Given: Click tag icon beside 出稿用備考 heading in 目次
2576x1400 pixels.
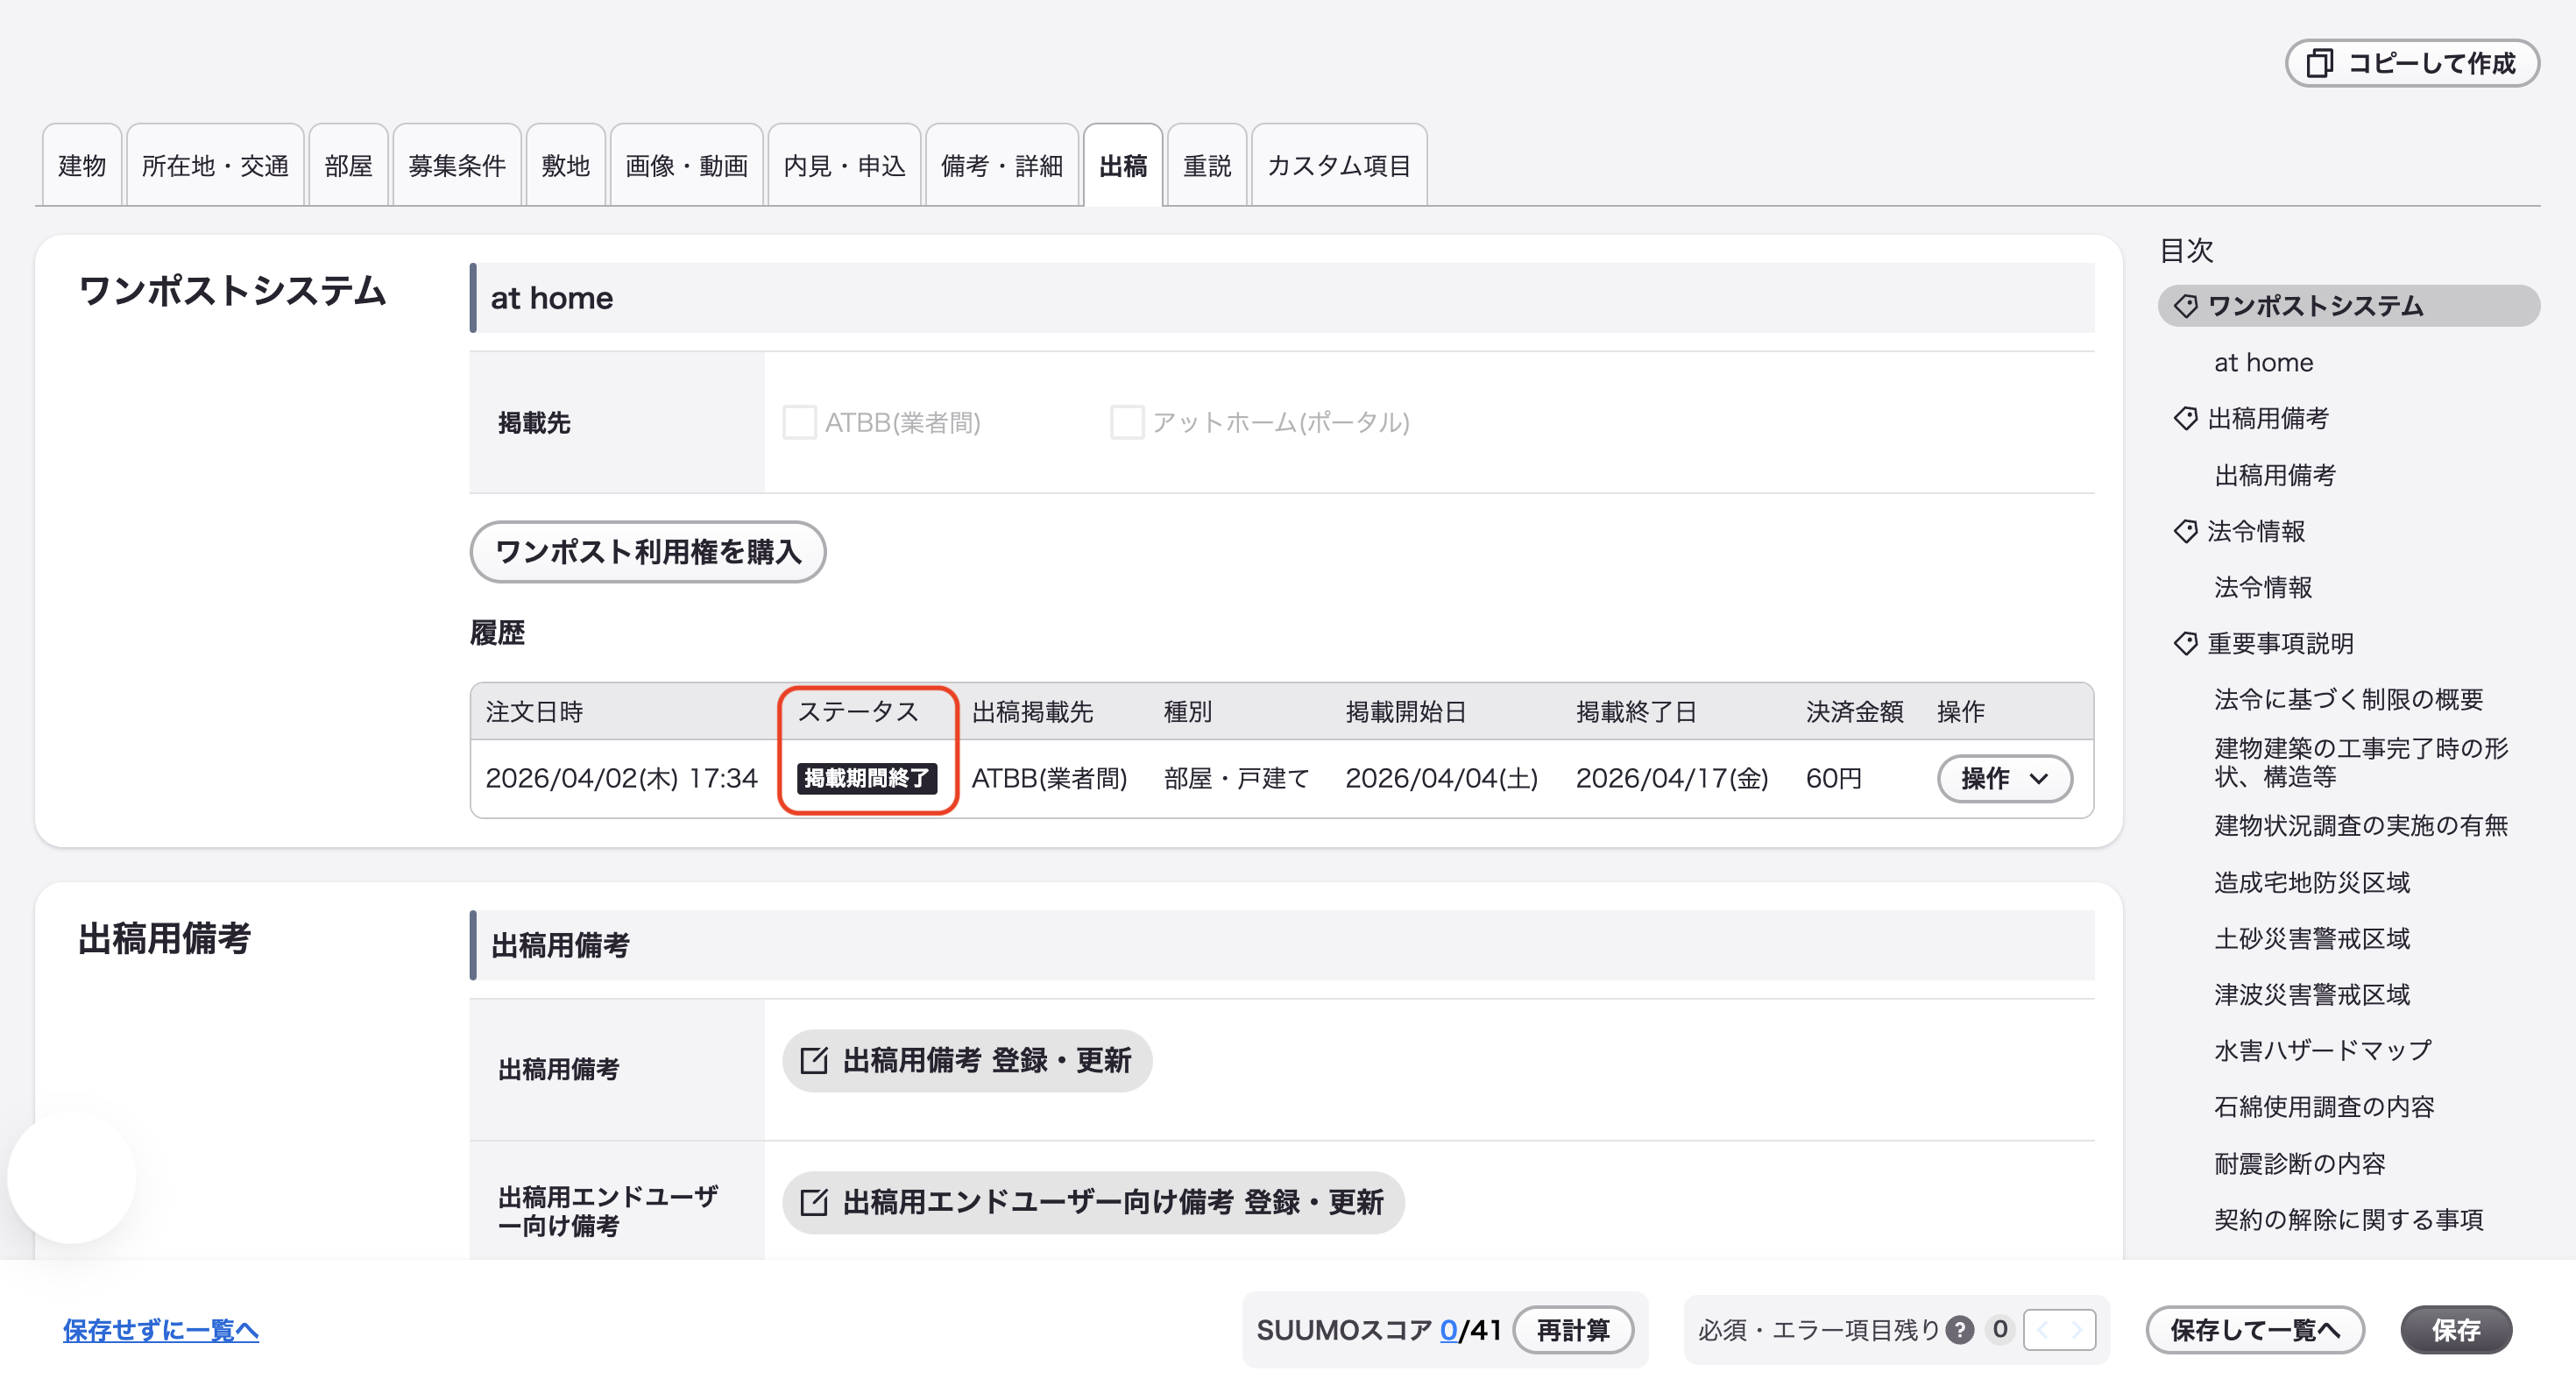Looking at the screenshot, I should pos(2185,418).
